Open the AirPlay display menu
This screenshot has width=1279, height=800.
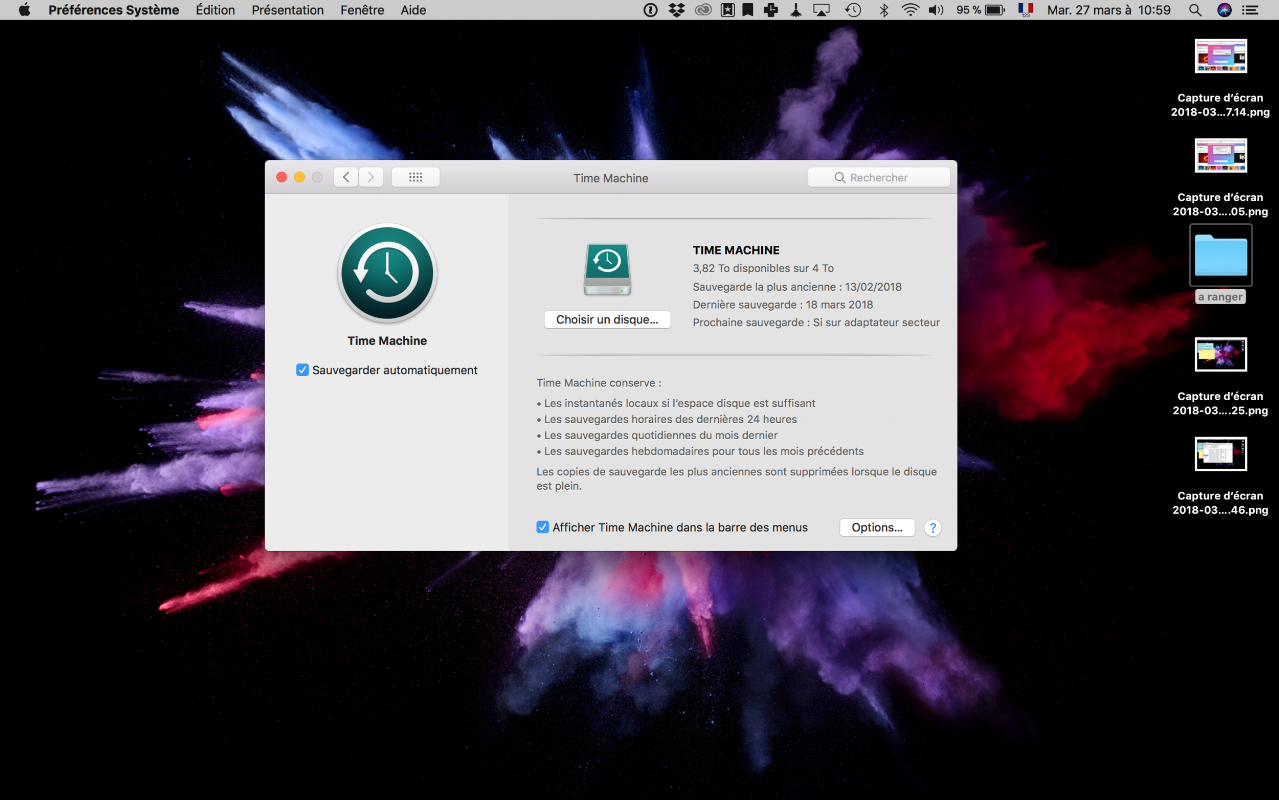822,10
